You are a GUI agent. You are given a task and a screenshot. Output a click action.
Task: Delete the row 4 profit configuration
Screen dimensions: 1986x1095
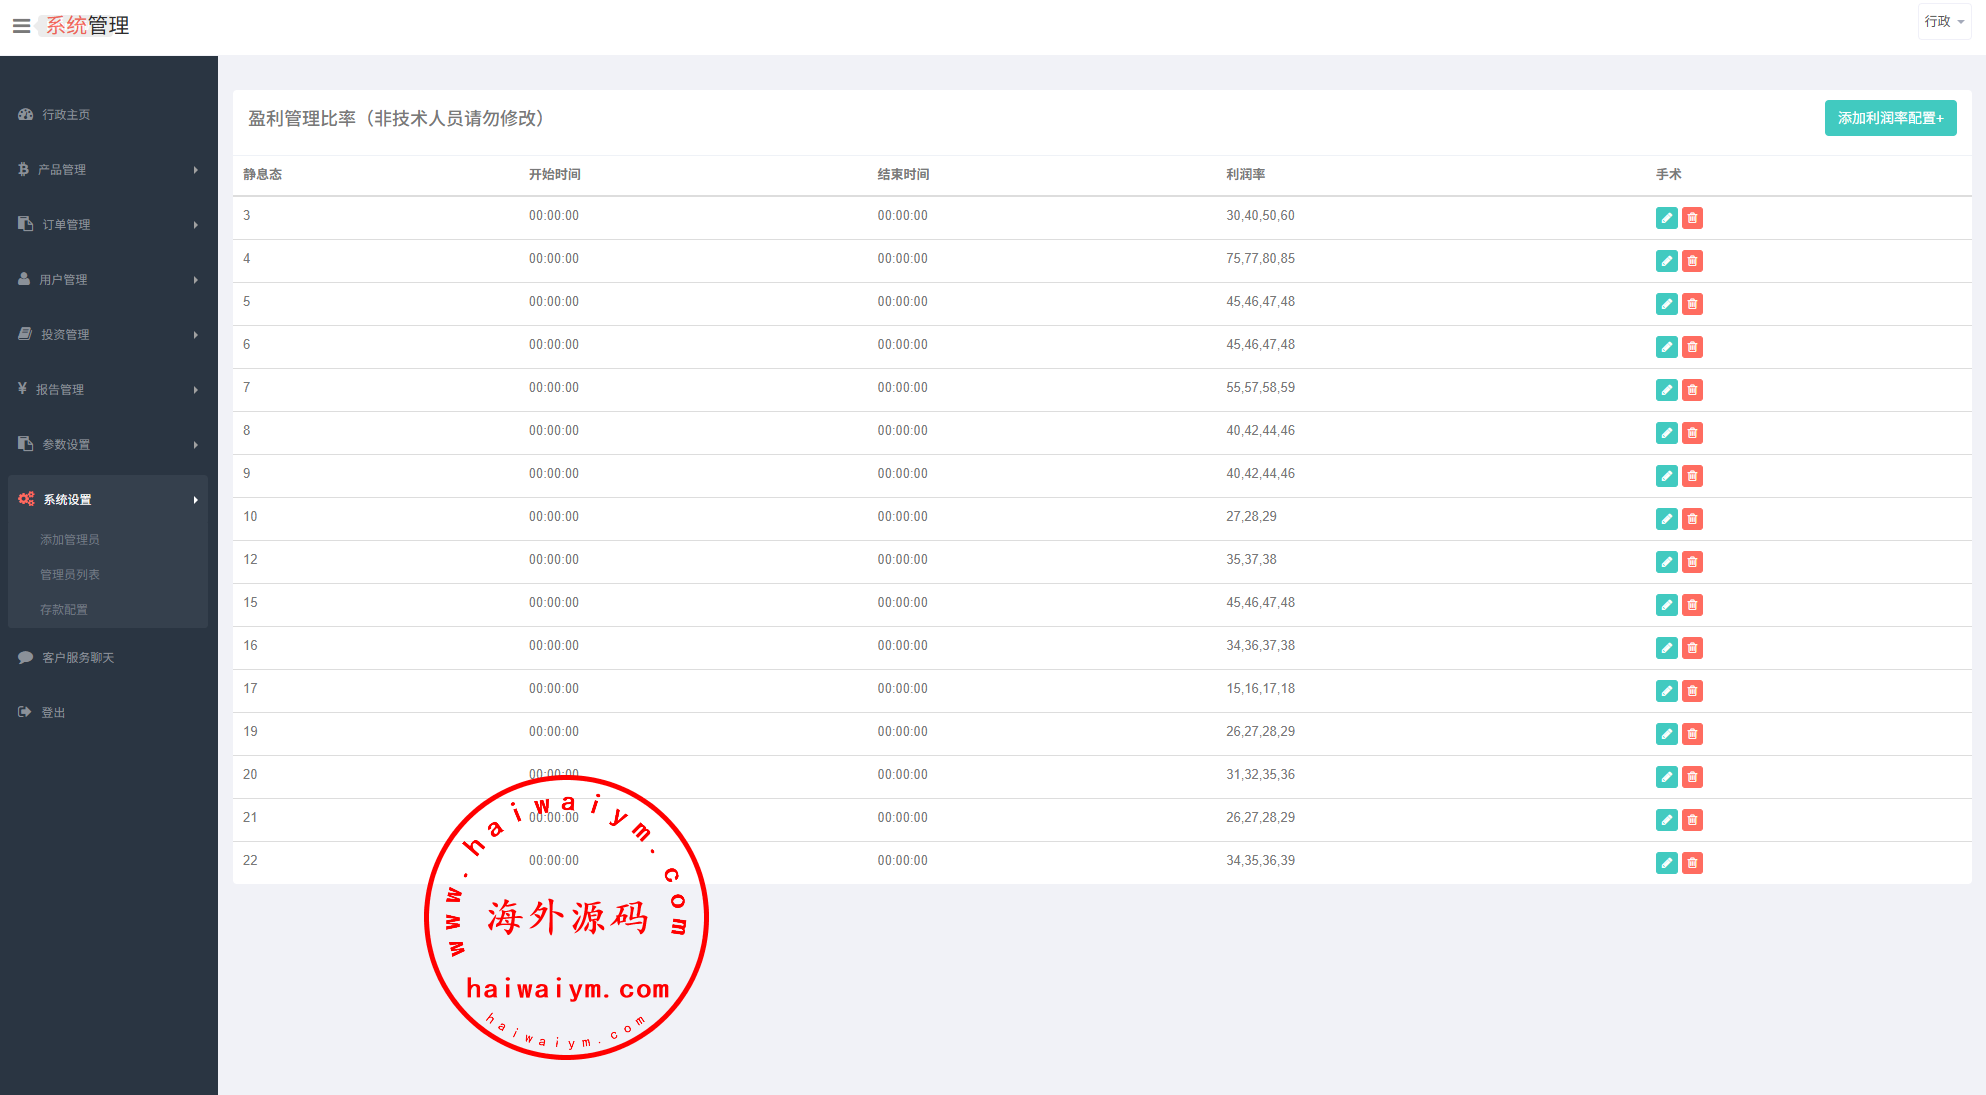point(1692,261)
